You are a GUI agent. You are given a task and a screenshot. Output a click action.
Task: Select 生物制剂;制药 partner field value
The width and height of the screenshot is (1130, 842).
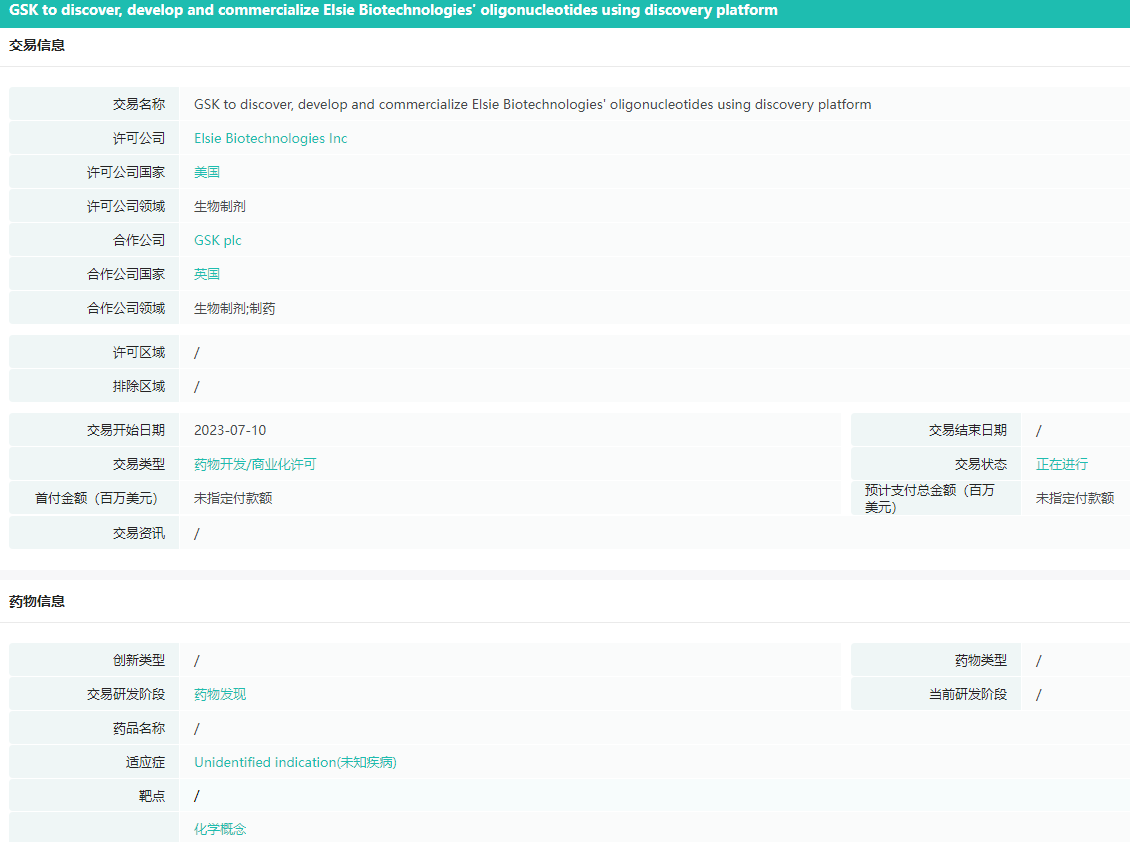pos(234,309)
